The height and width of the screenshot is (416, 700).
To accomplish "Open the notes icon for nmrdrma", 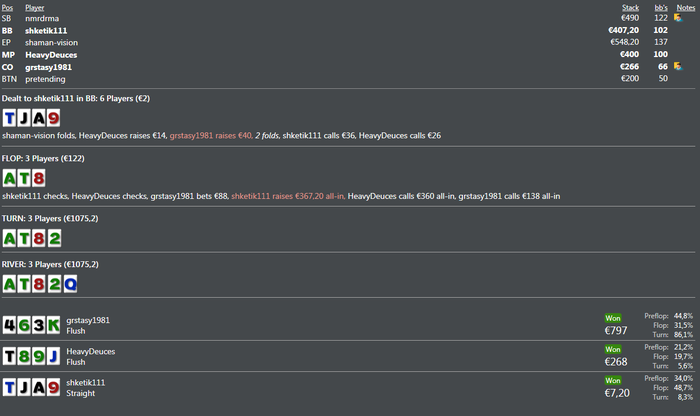I will [x=678, y=18].
